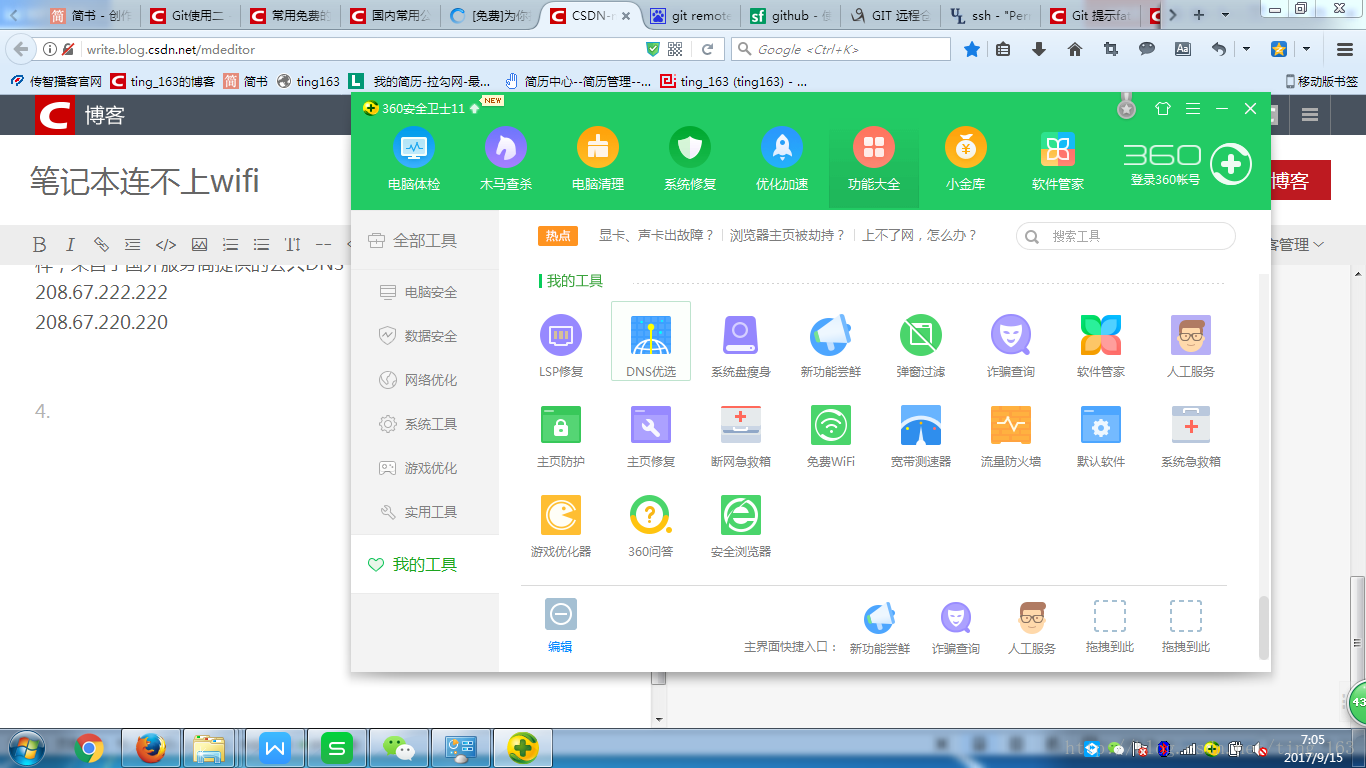Select 电脑安全 category in sidebar
1366x768 pixels.
pyautogui.click(x=425, y=292)
